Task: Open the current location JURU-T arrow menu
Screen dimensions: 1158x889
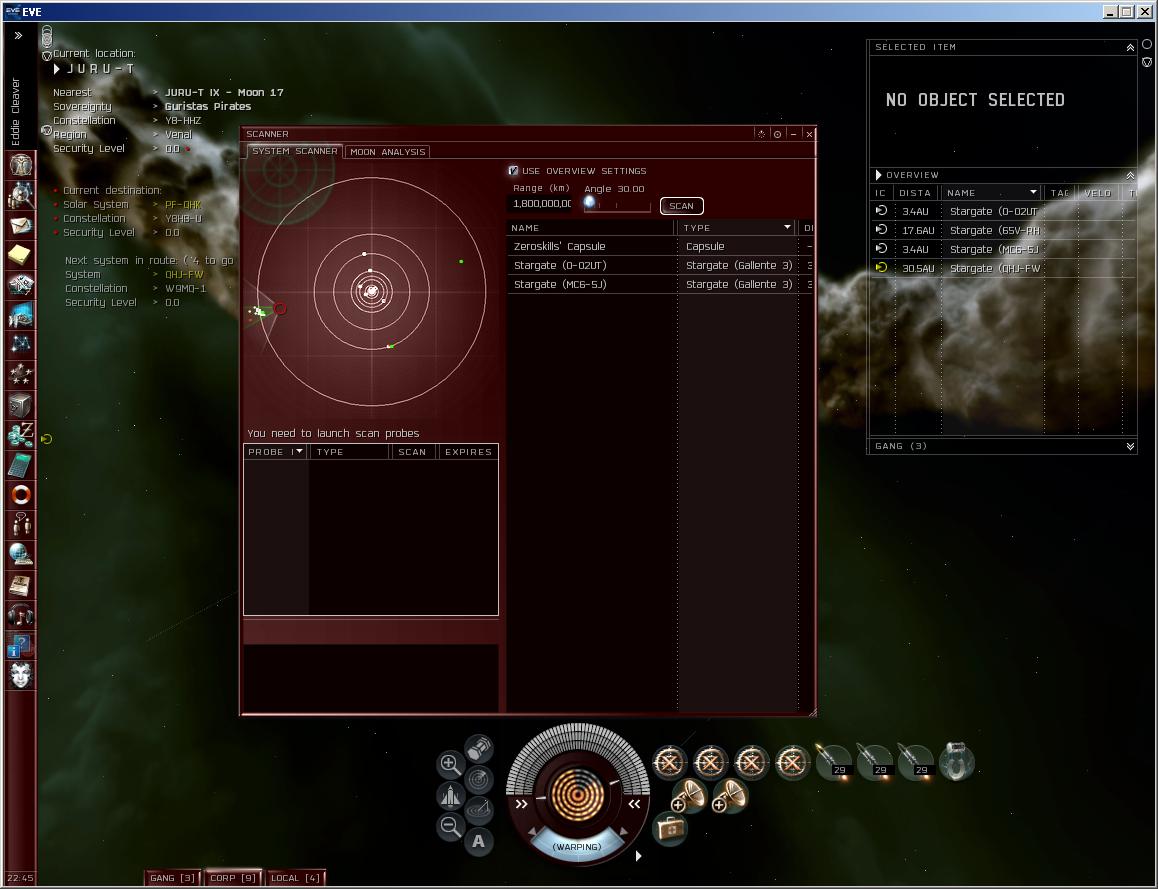Action: (57, 69)
